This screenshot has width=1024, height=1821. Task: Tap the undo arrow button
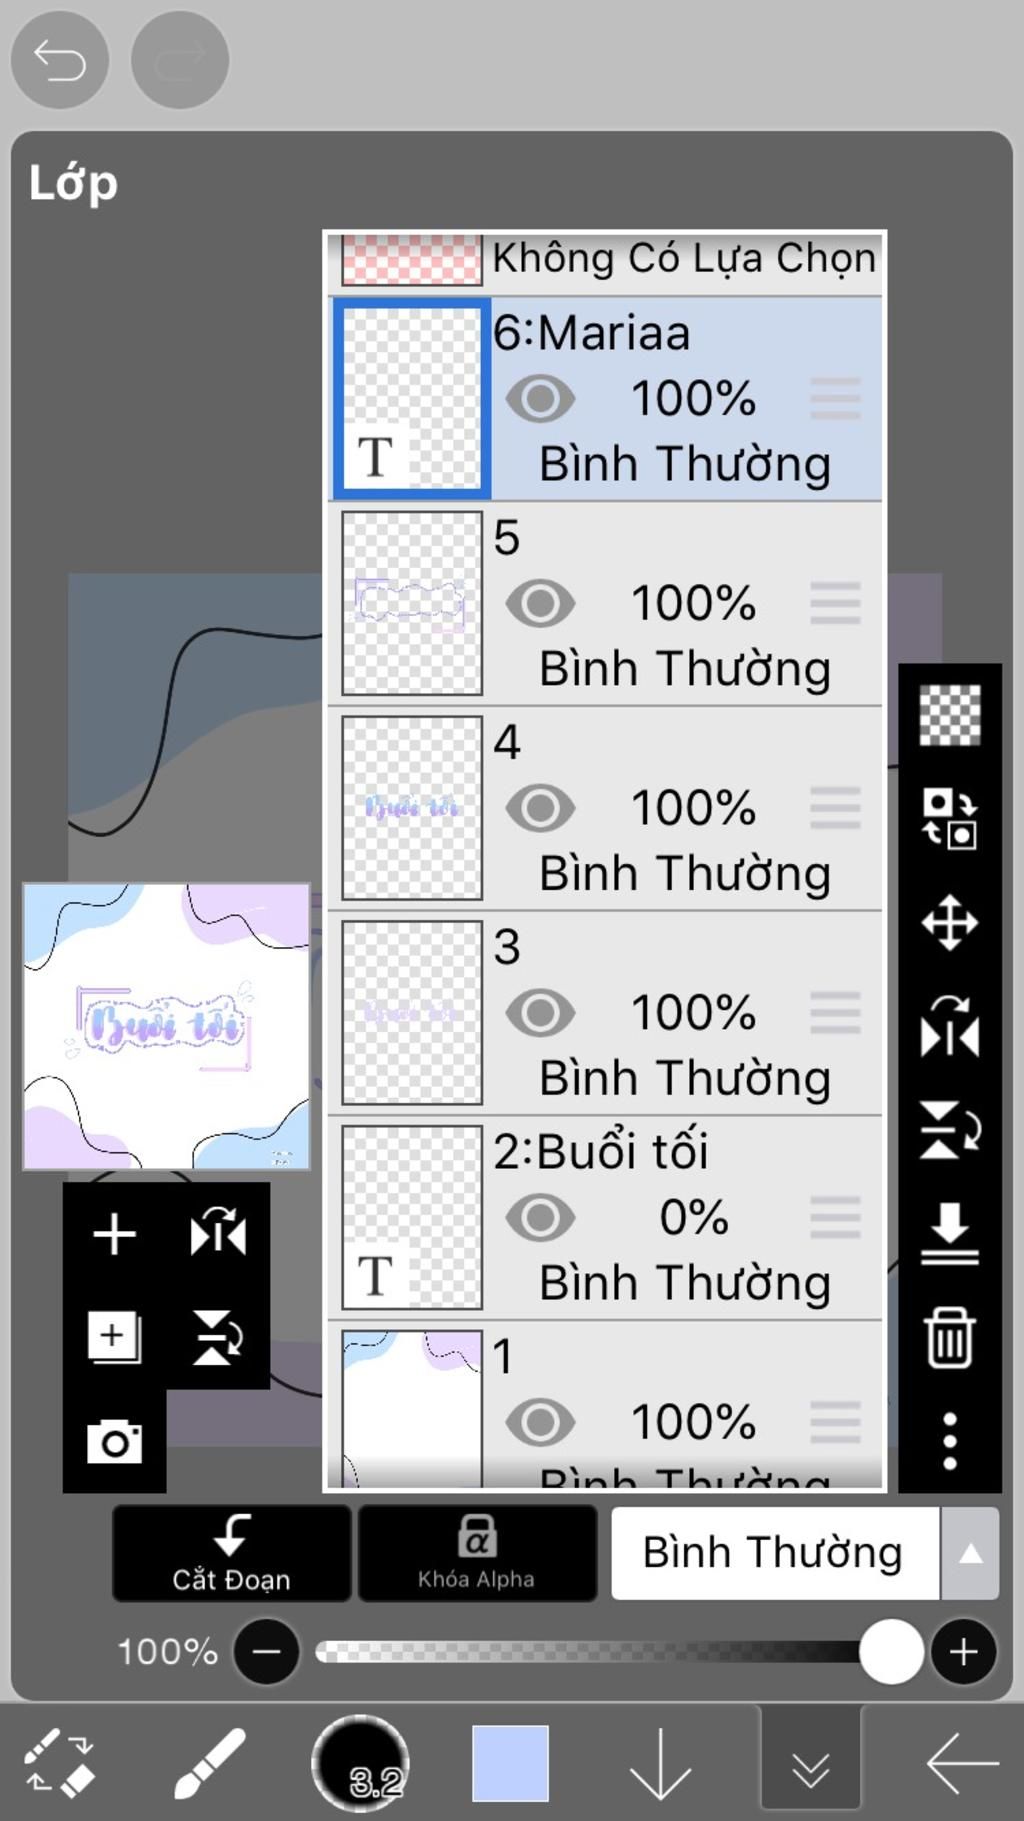coord(59,60)
